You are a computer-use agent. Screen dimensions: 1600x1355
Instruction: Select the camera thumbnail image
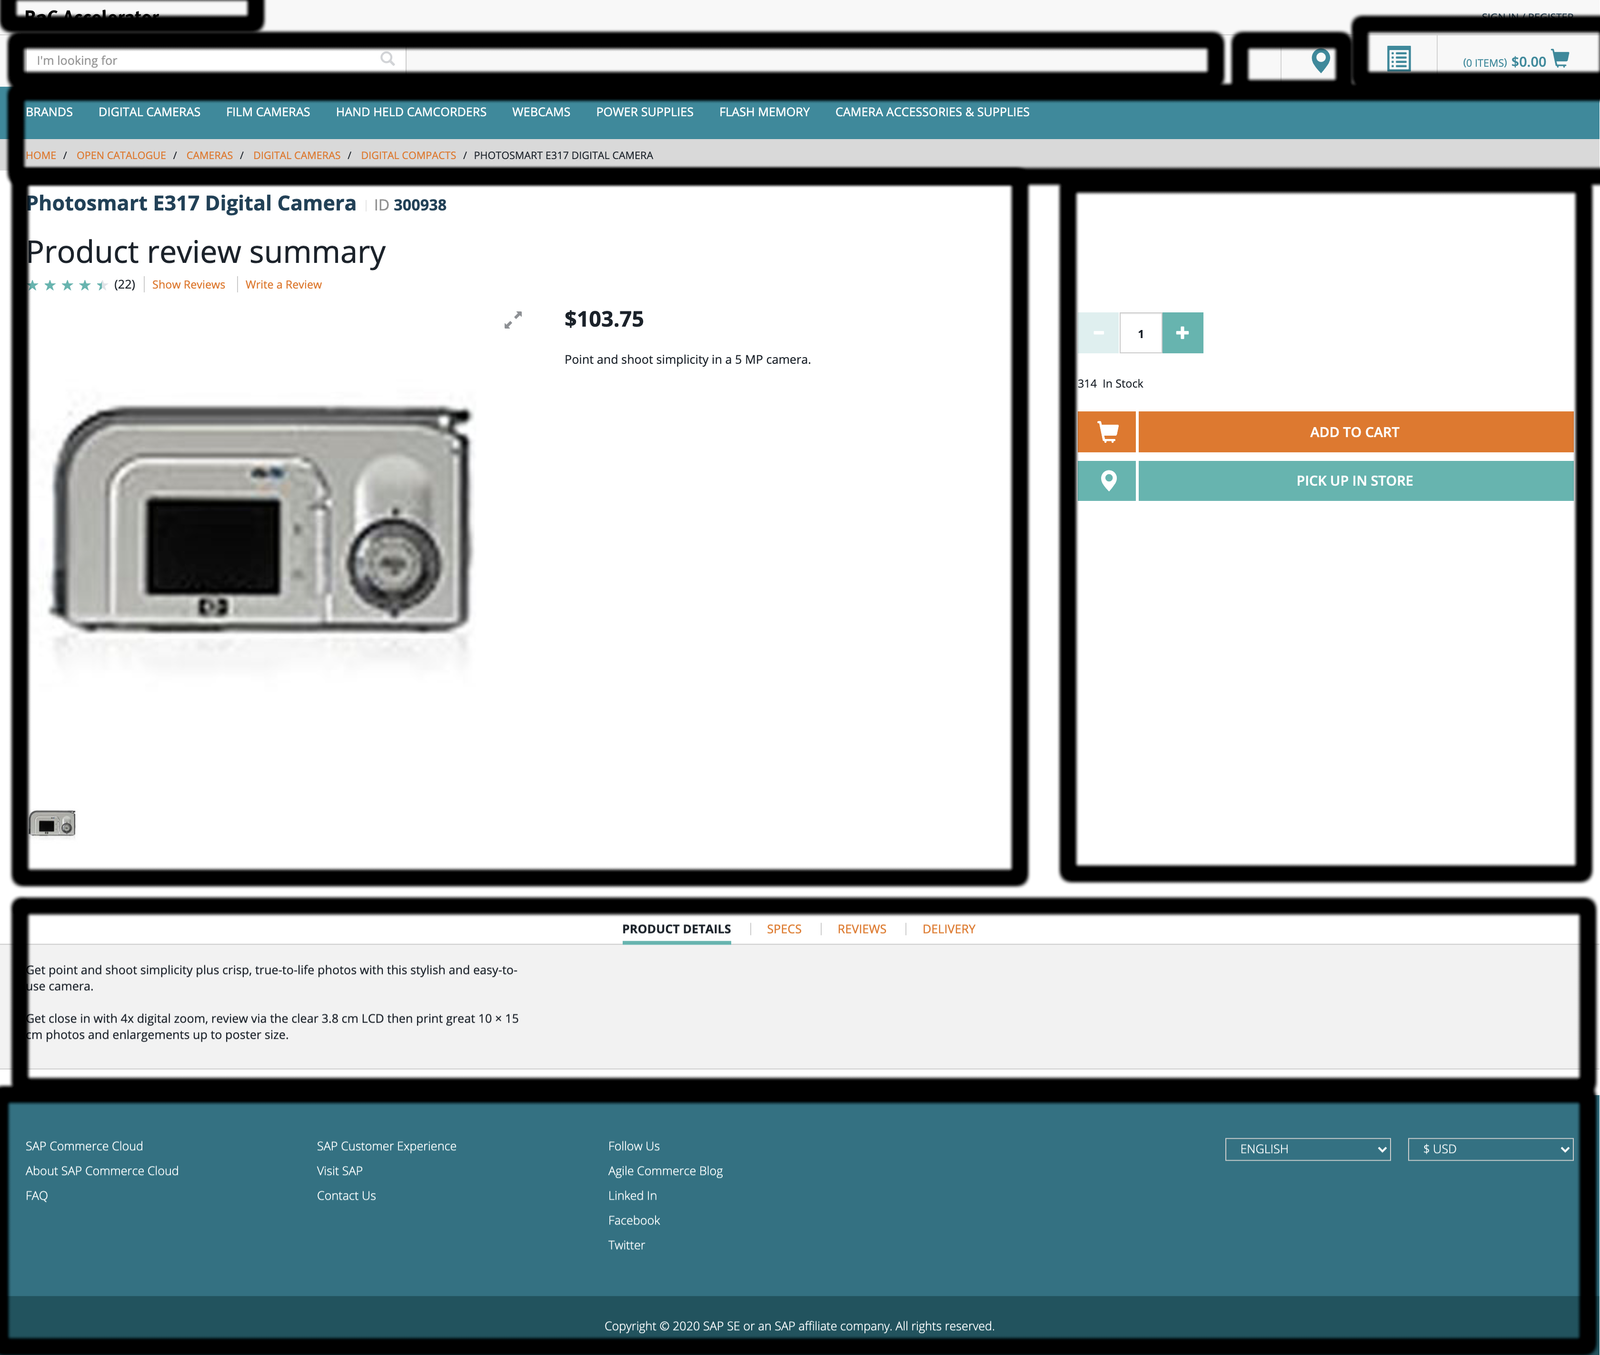coord(52,824)
